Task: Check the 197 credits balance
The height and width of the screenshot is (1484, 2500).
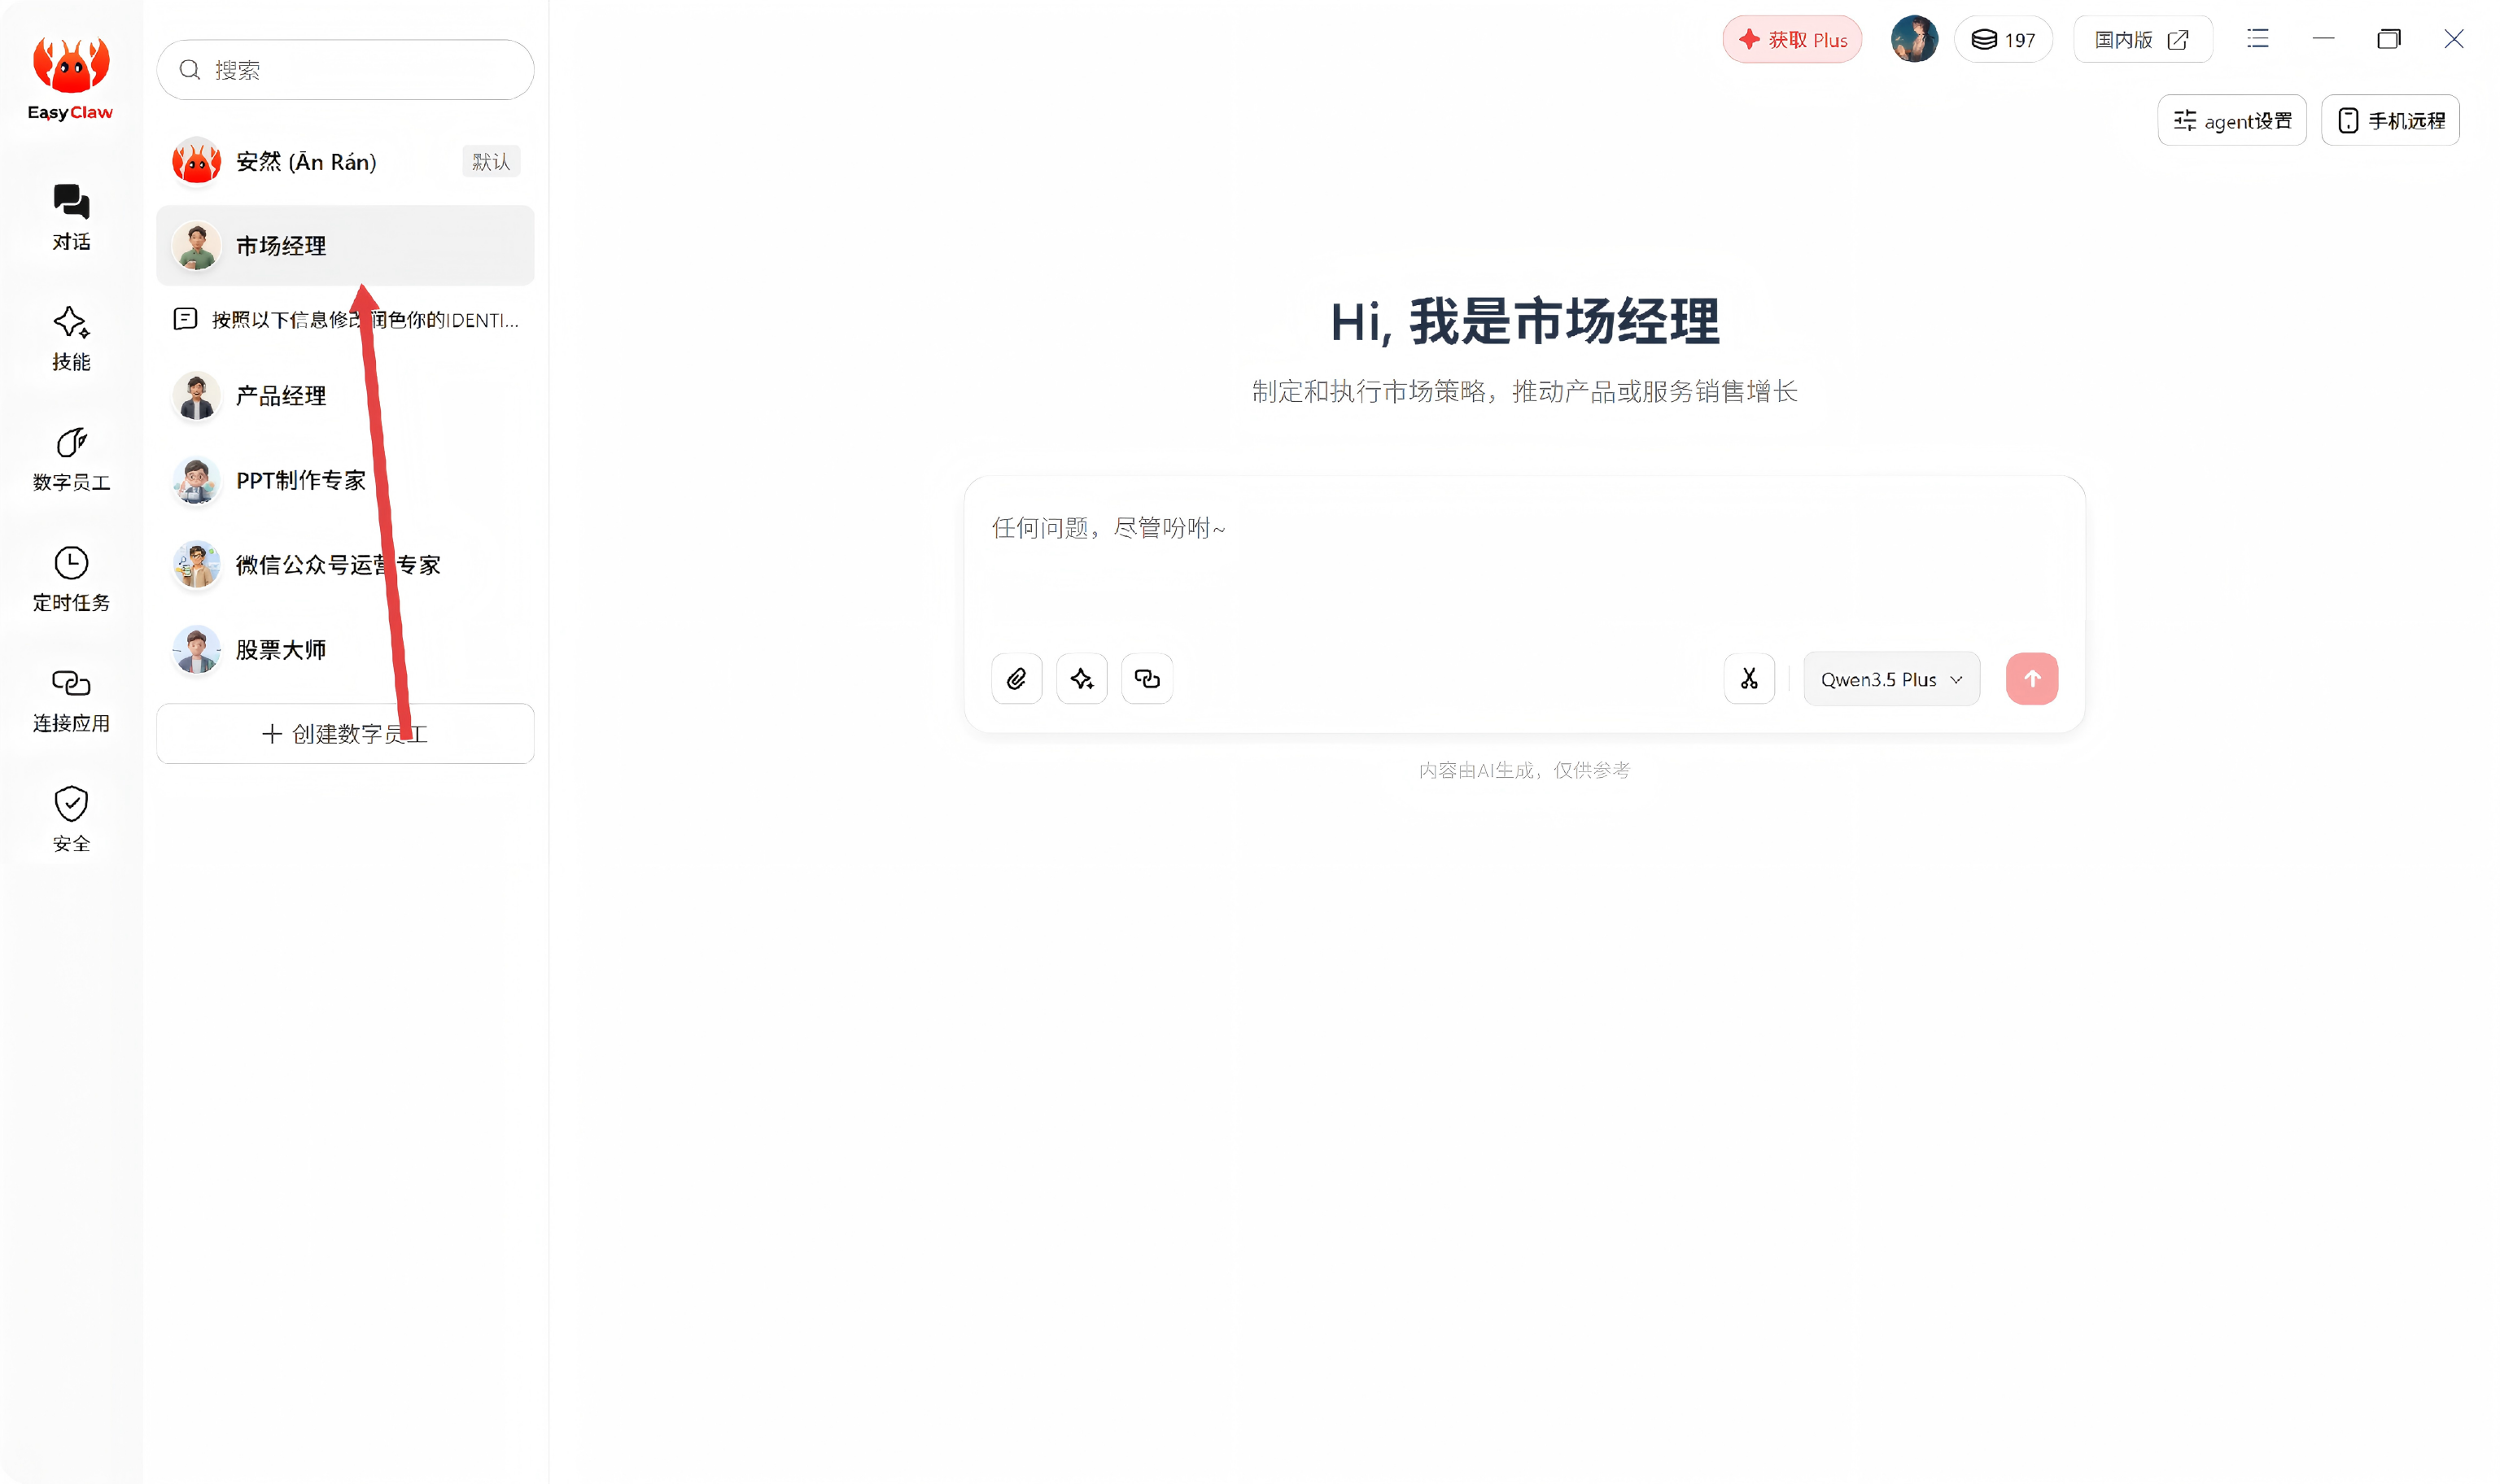Action: click(x=2003, y=39)
